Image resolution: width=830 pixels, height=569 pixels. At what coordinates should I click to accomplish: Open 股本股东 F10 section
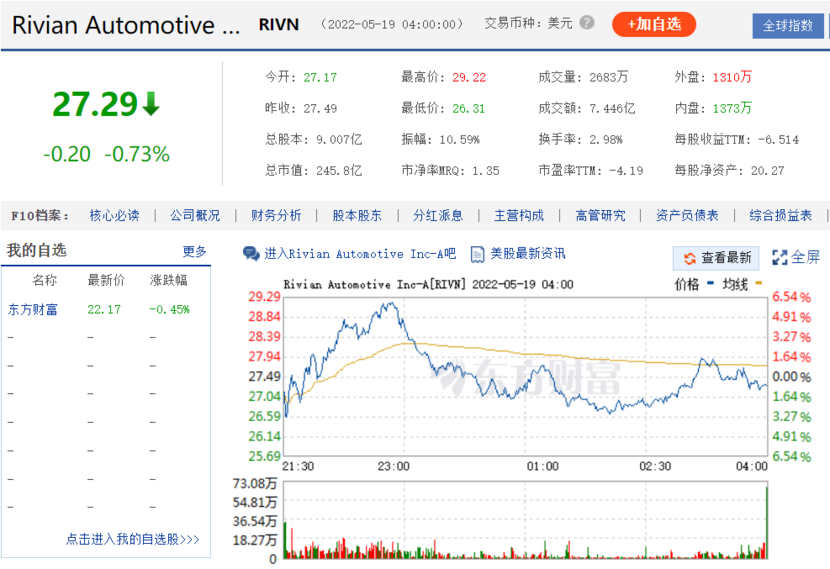coord(357,215)
